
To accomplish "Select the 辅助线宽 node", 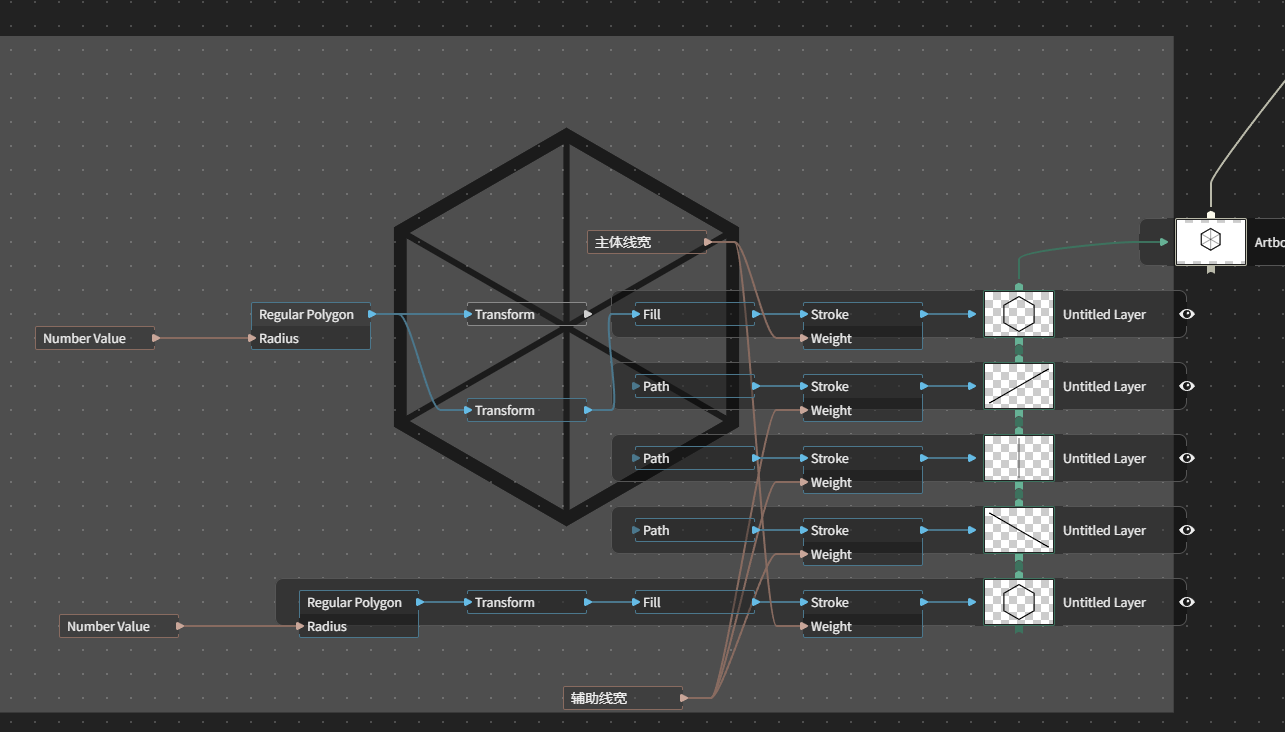I will pyautogui.click(x=623, y=698).
